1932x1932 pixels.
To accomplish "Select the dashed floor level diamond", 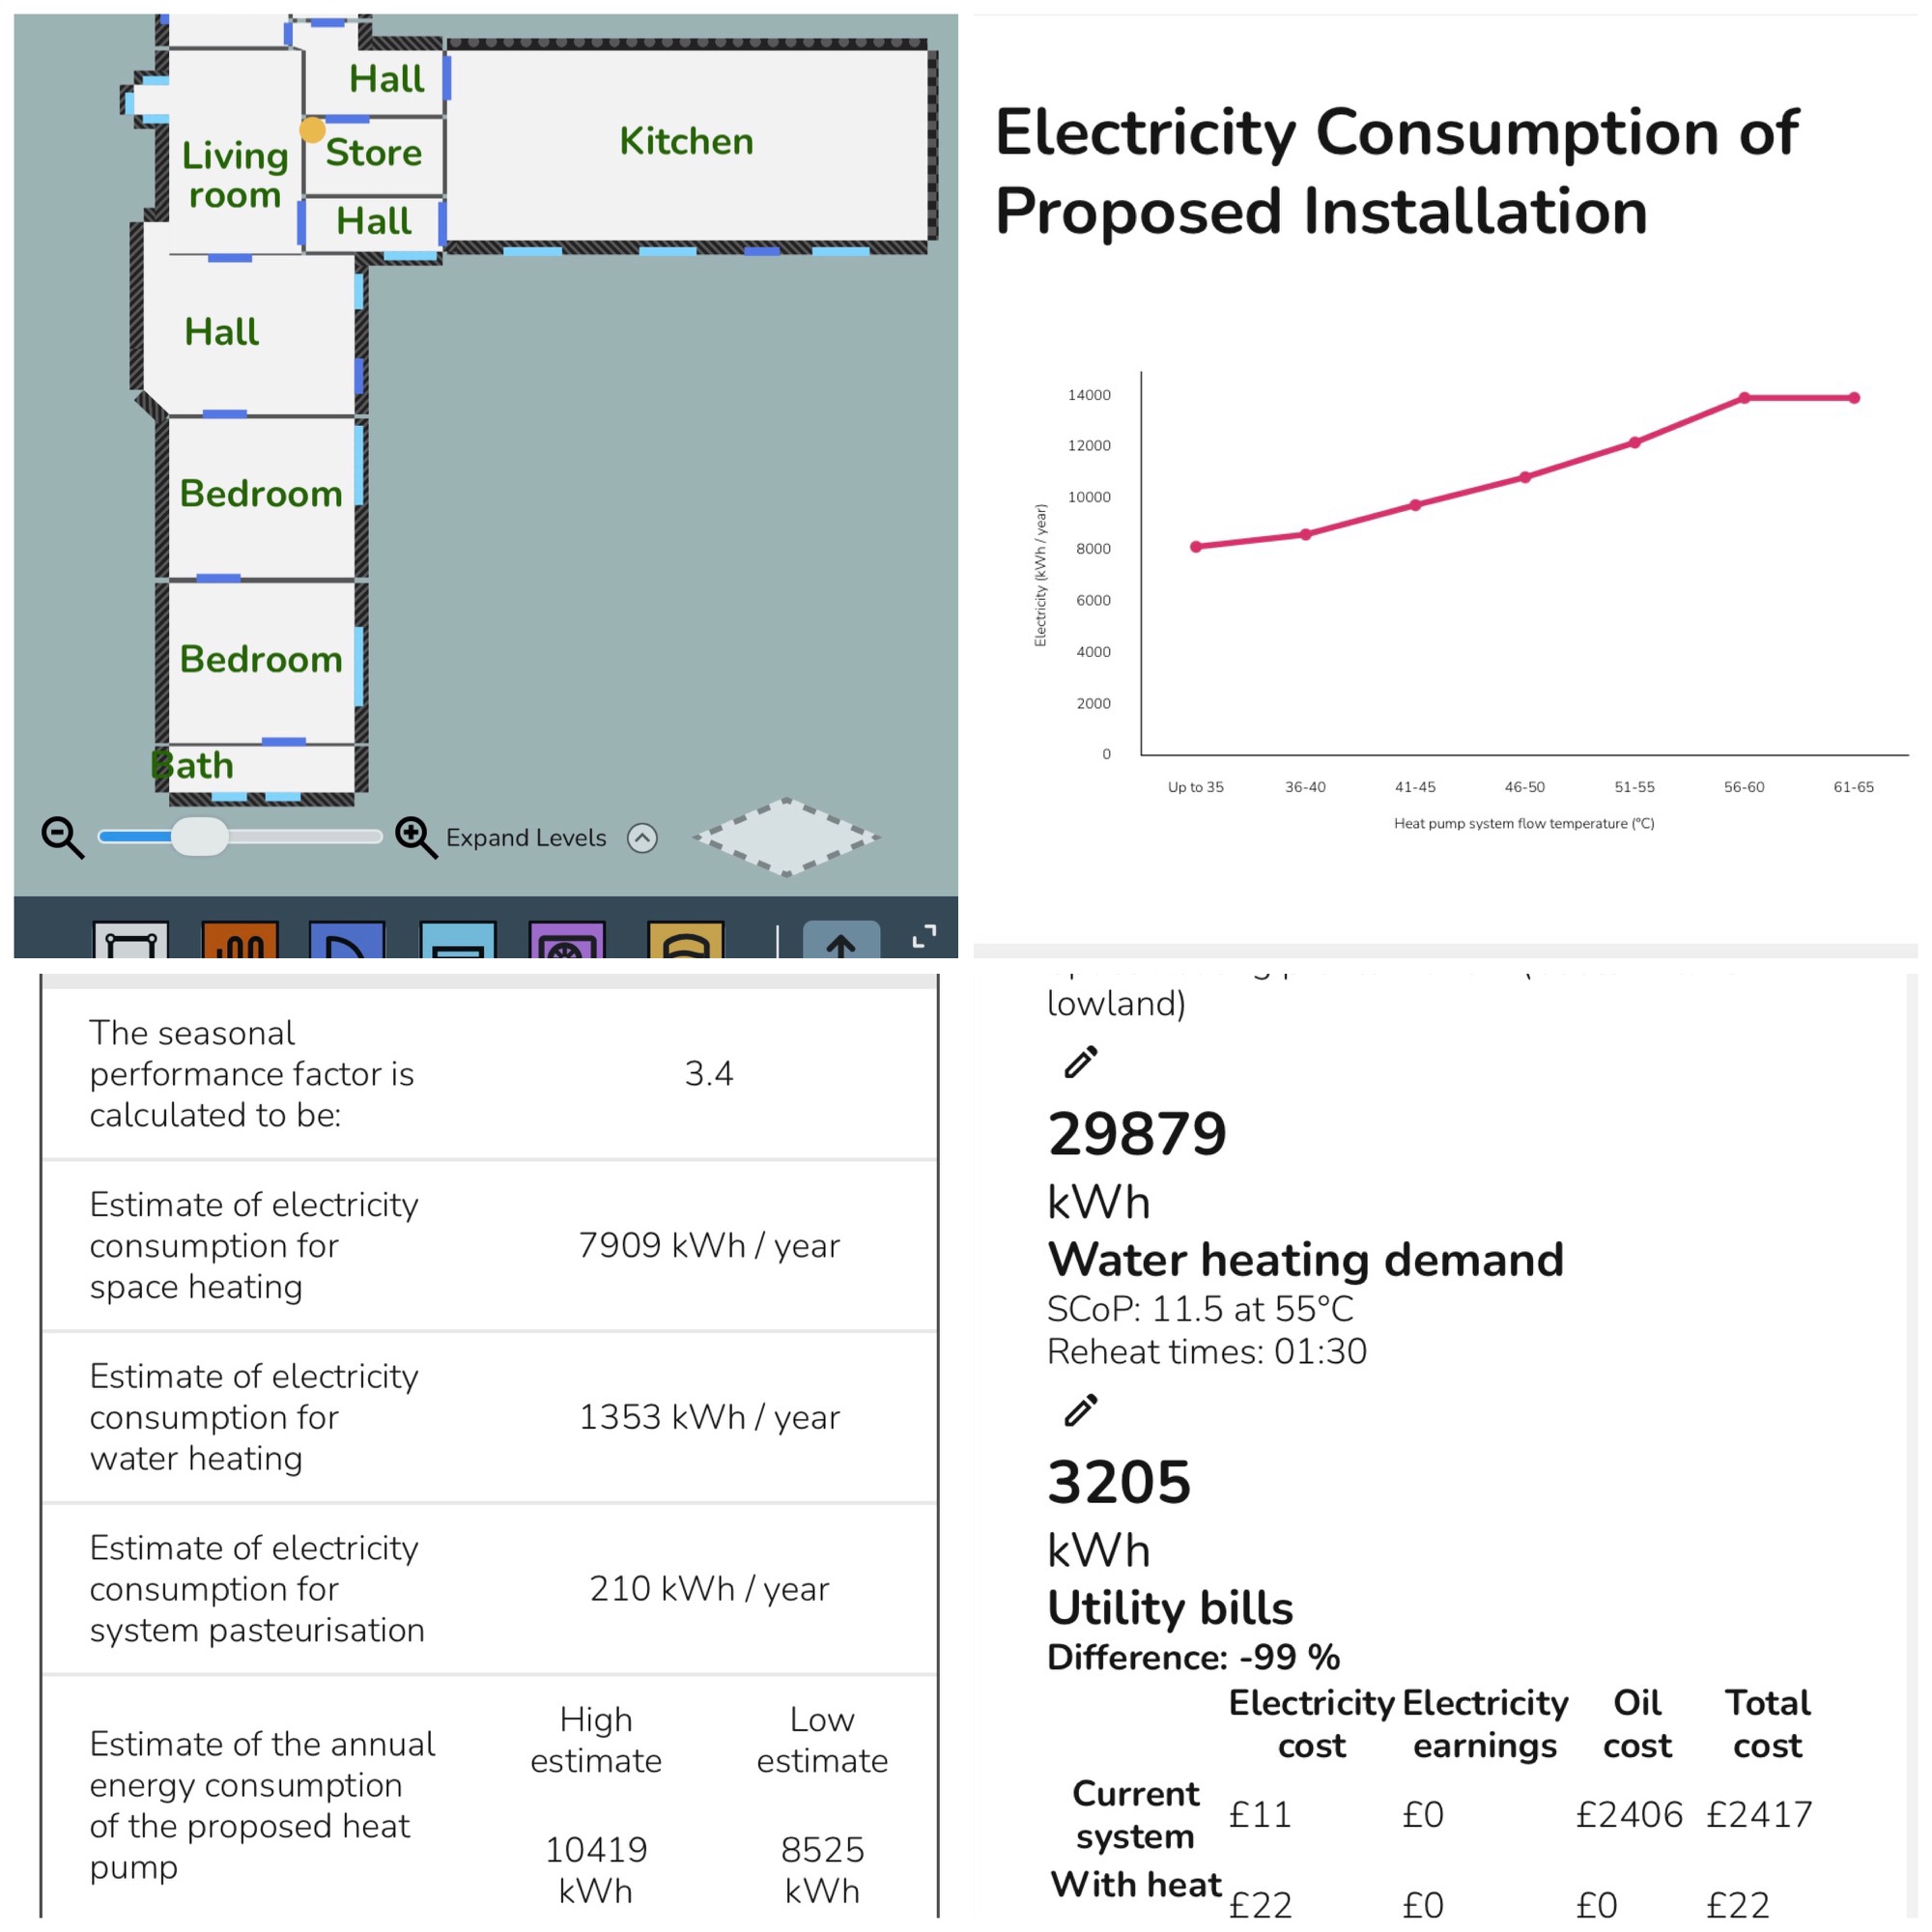I will pyautogui.click(x=787, y=837).
